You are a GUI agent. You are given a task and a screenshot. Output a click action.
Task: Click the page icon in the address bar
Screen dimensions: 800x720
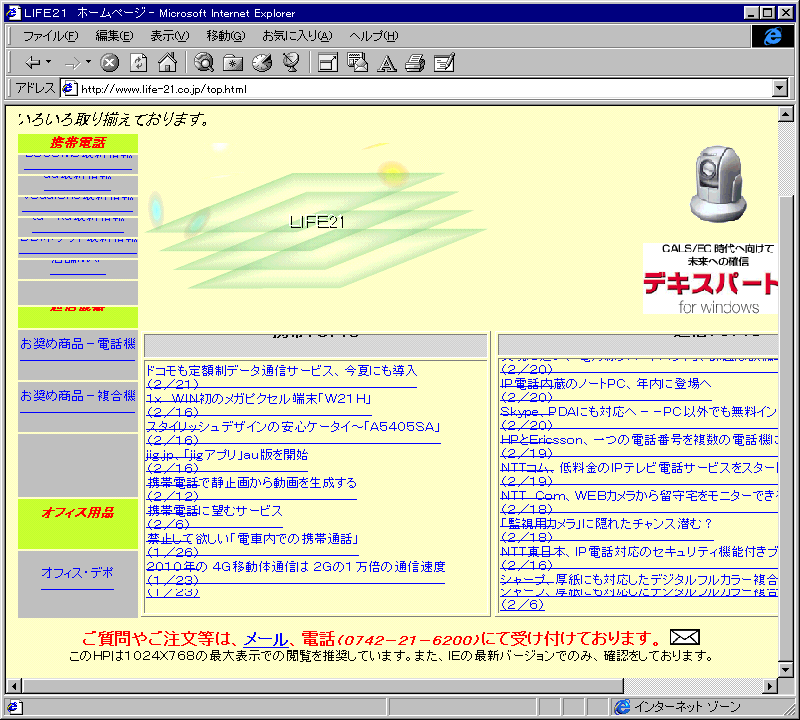pyautogui.click(x=70, y=89)
